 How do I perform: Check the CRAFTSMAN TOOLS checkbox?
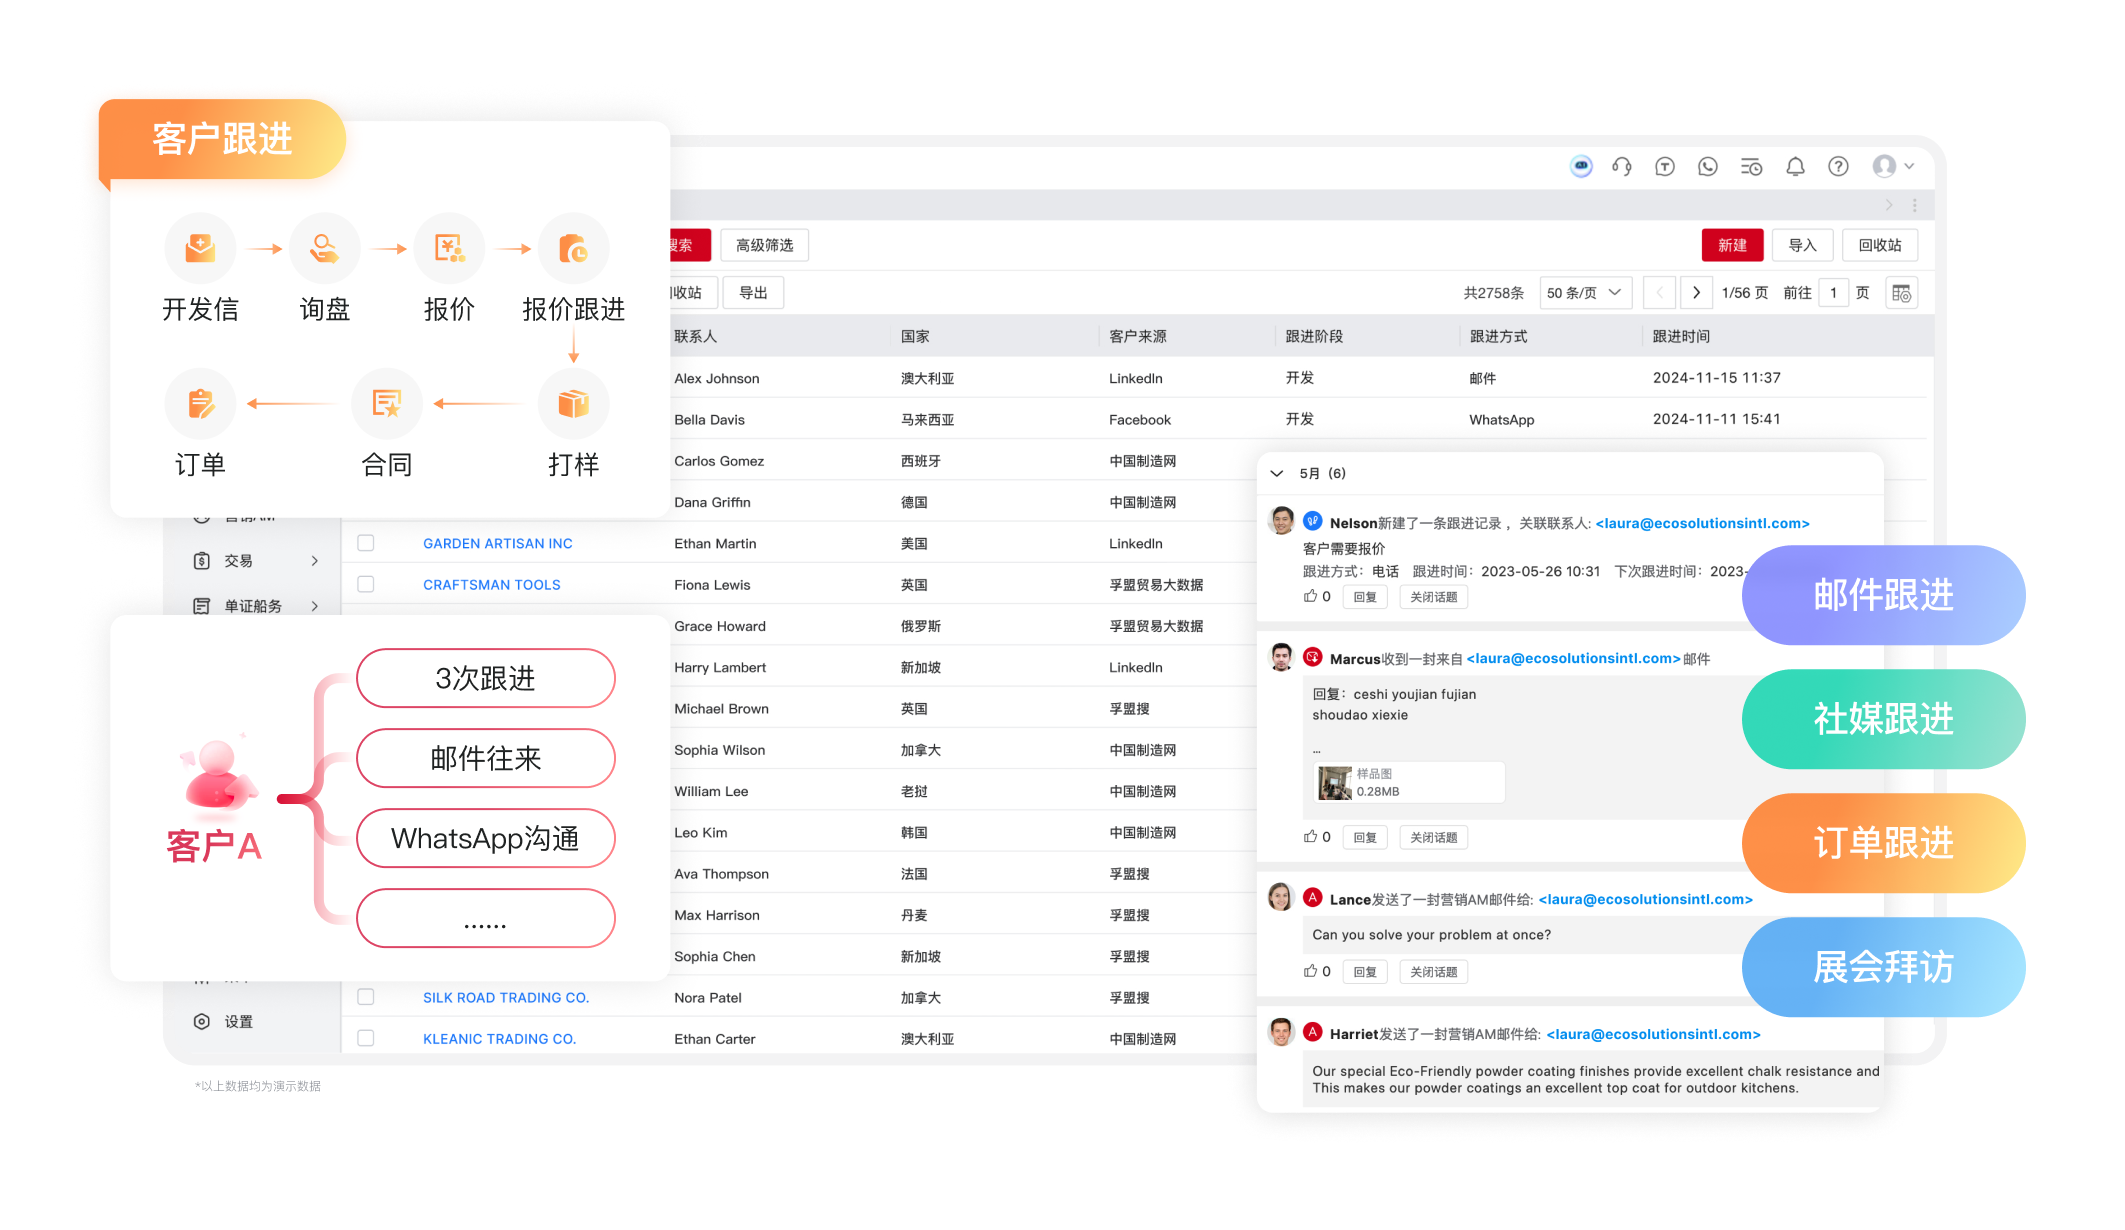coord(365,583)
